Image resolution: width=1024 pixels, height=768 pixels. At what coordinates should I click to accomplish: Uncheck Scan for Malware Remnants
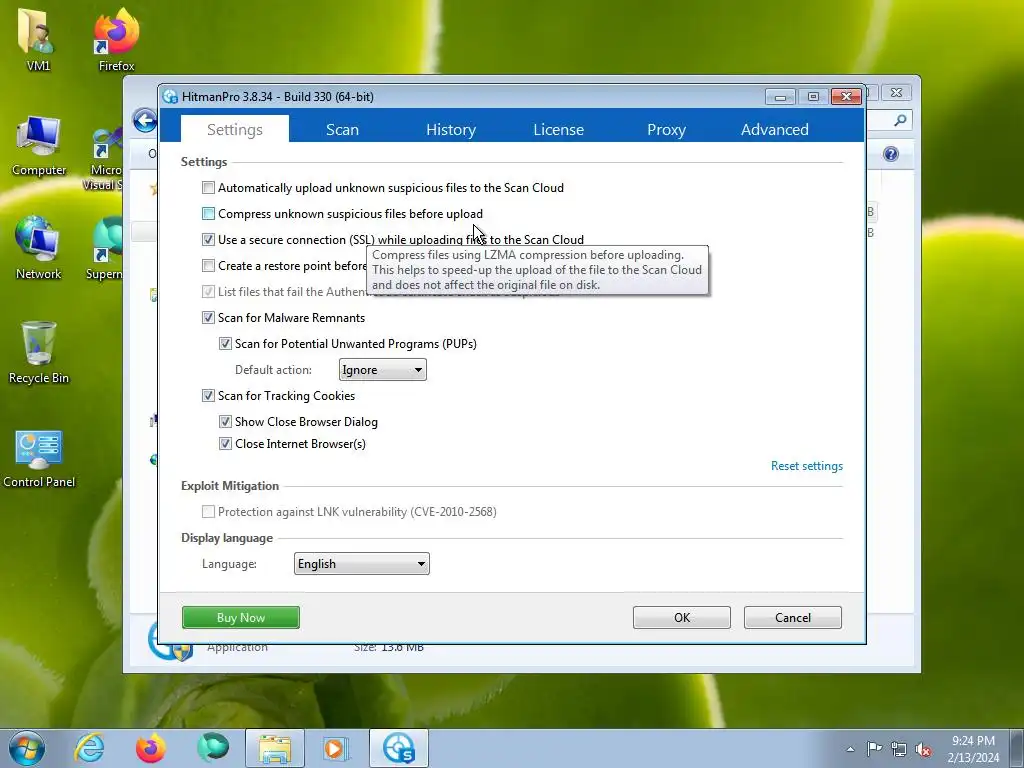tap(208, 318)
